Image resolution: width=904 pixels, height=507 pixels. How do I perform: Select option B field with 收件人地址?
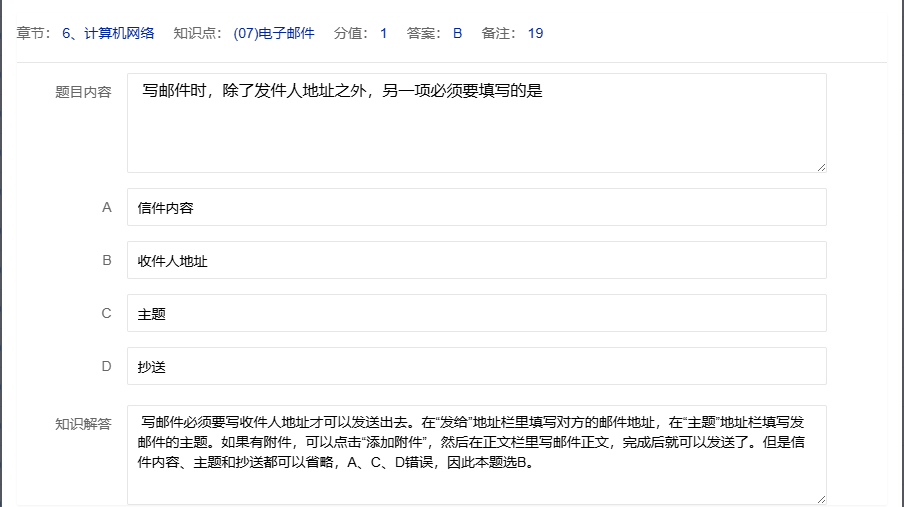tap(476, 260)
